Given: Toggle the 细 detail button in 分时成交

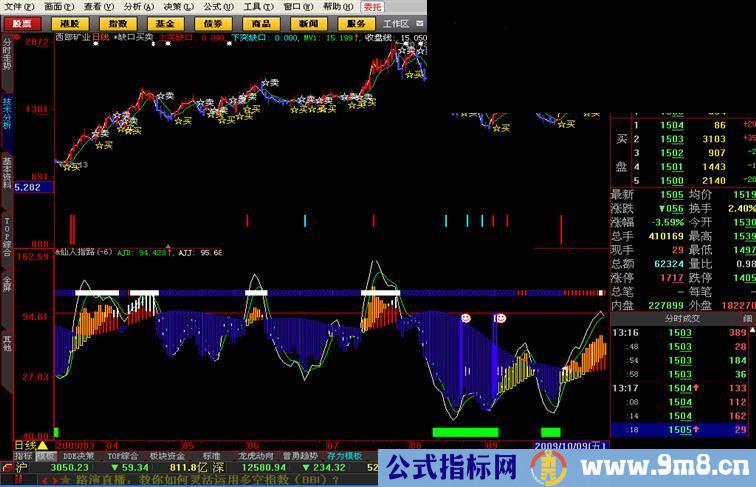Looking at the screenshot, I should click(746, 317).
